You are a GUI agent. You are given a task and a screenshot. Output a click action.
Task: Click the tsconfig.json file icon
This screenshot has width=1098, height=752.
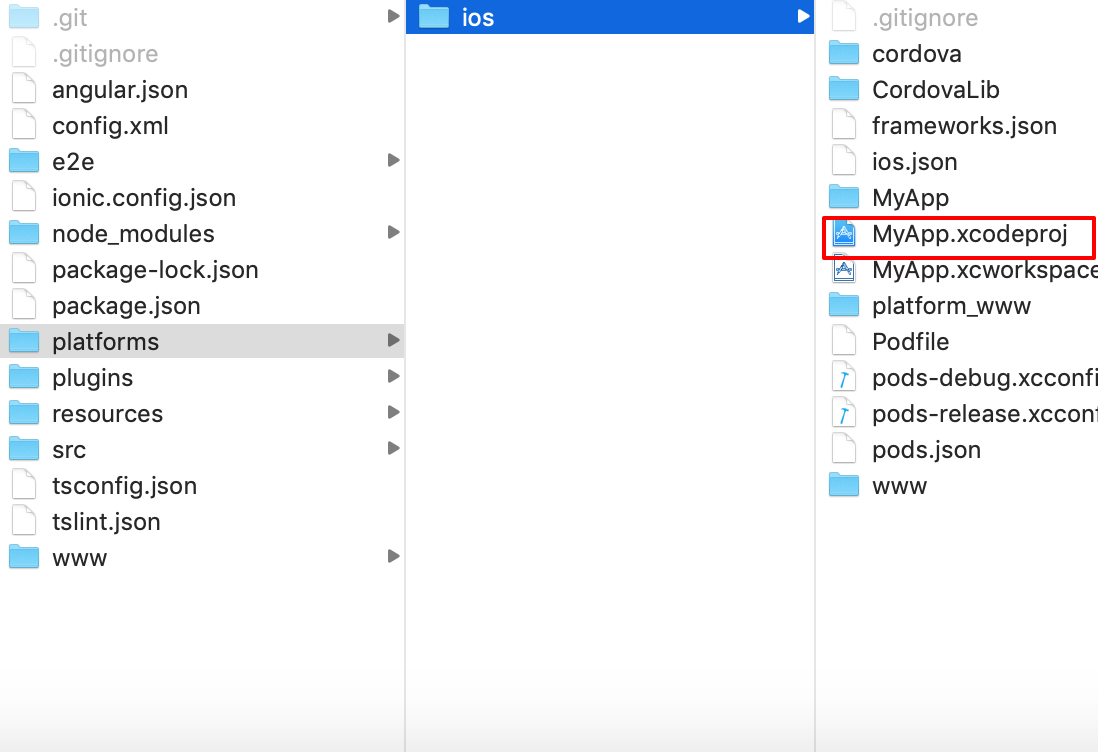24,486
